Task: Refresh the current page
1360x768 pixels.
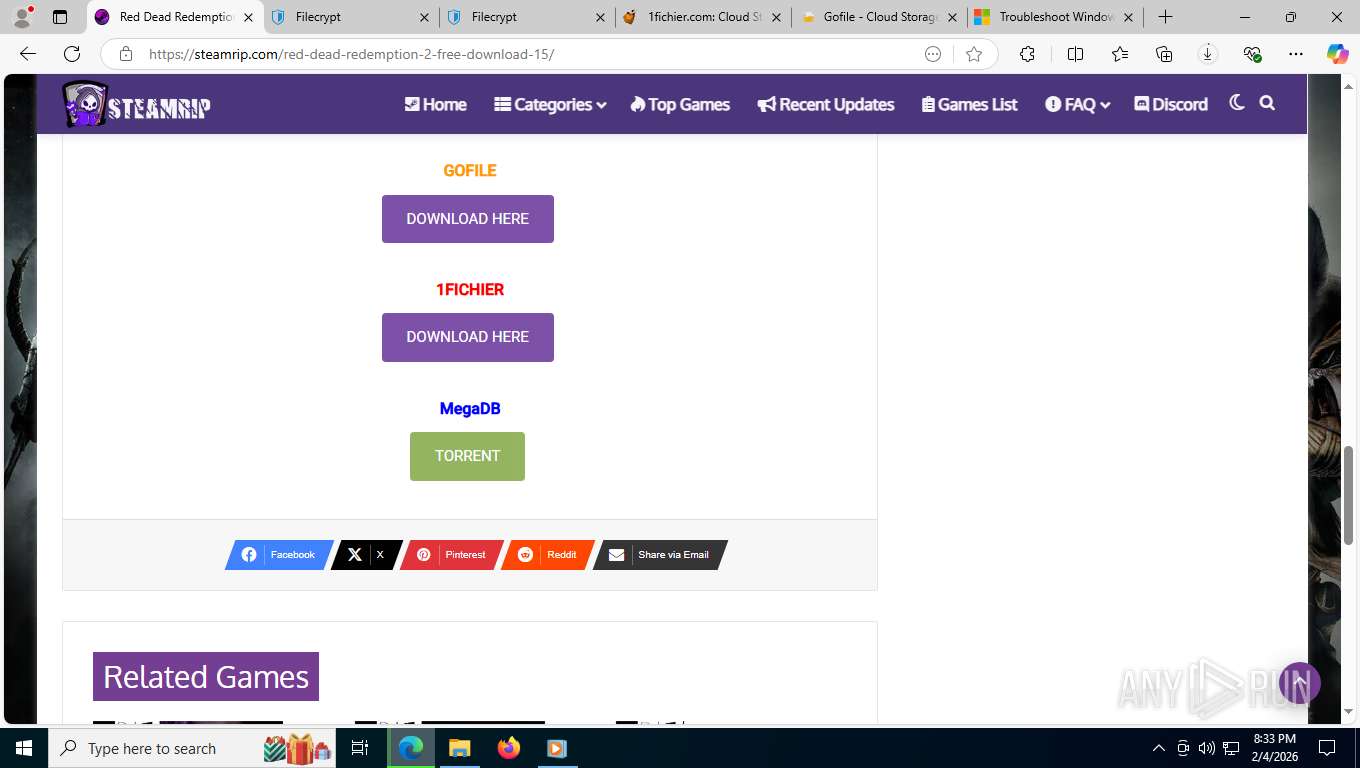Action: (x=72, y=54)
